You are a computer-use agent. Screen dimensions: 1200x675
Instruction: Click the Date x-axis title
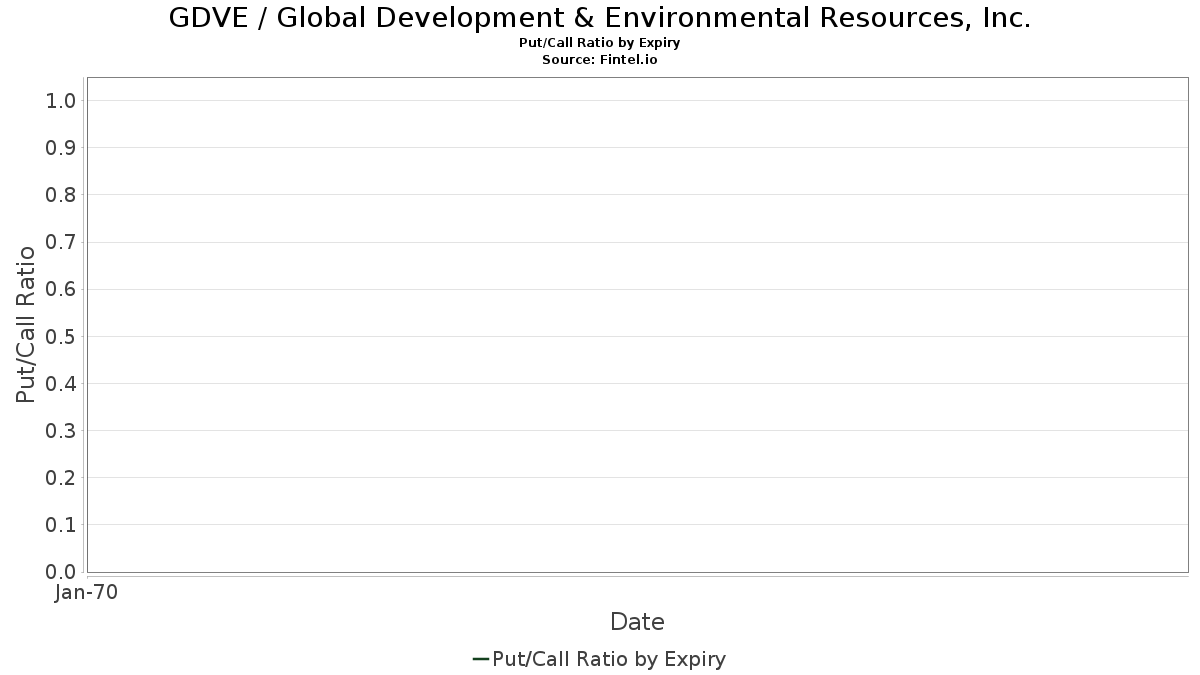[x=637, y=622]
